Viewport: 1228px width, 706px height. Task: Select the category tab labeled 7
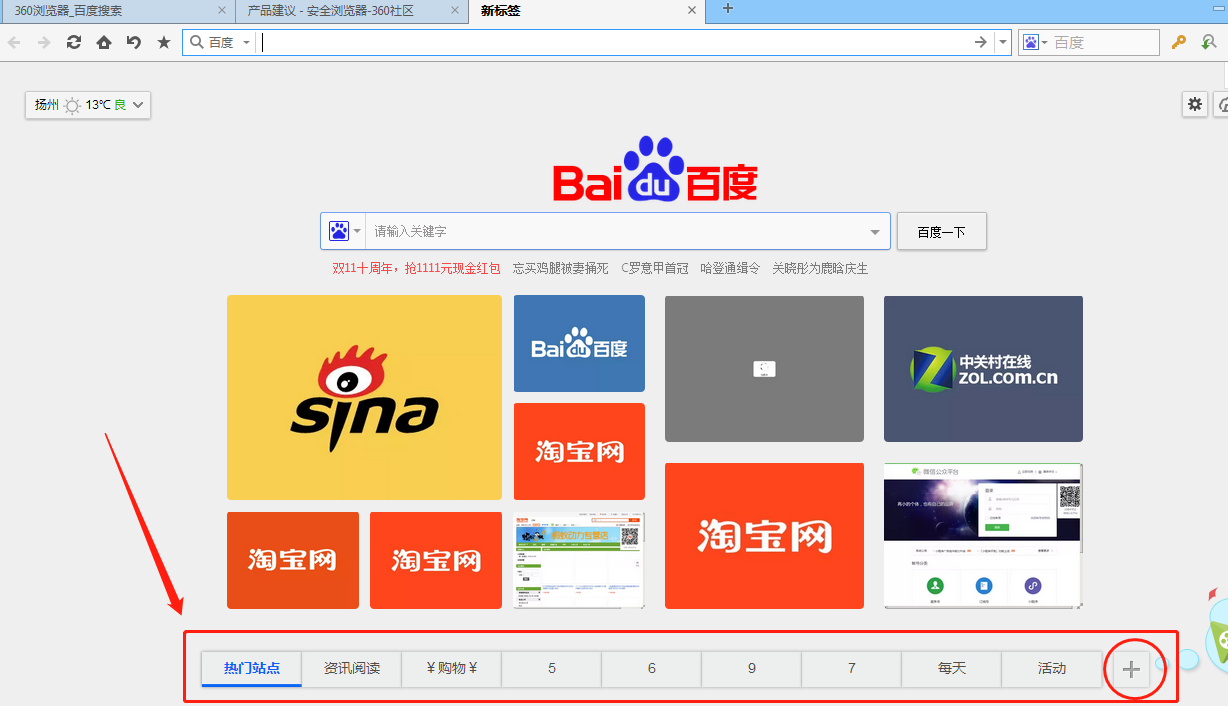click(852, 669)
